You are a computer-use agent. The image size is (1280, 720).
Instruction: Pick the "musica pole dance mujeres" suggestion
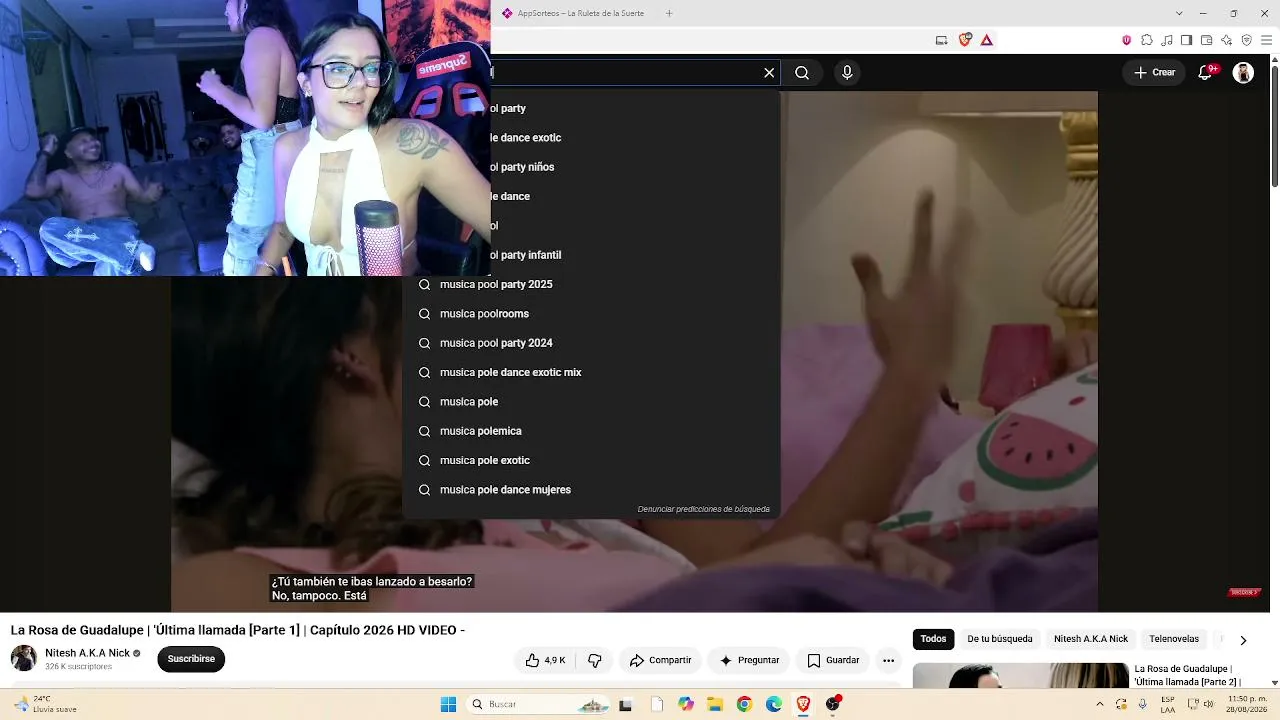click(591, 490)
